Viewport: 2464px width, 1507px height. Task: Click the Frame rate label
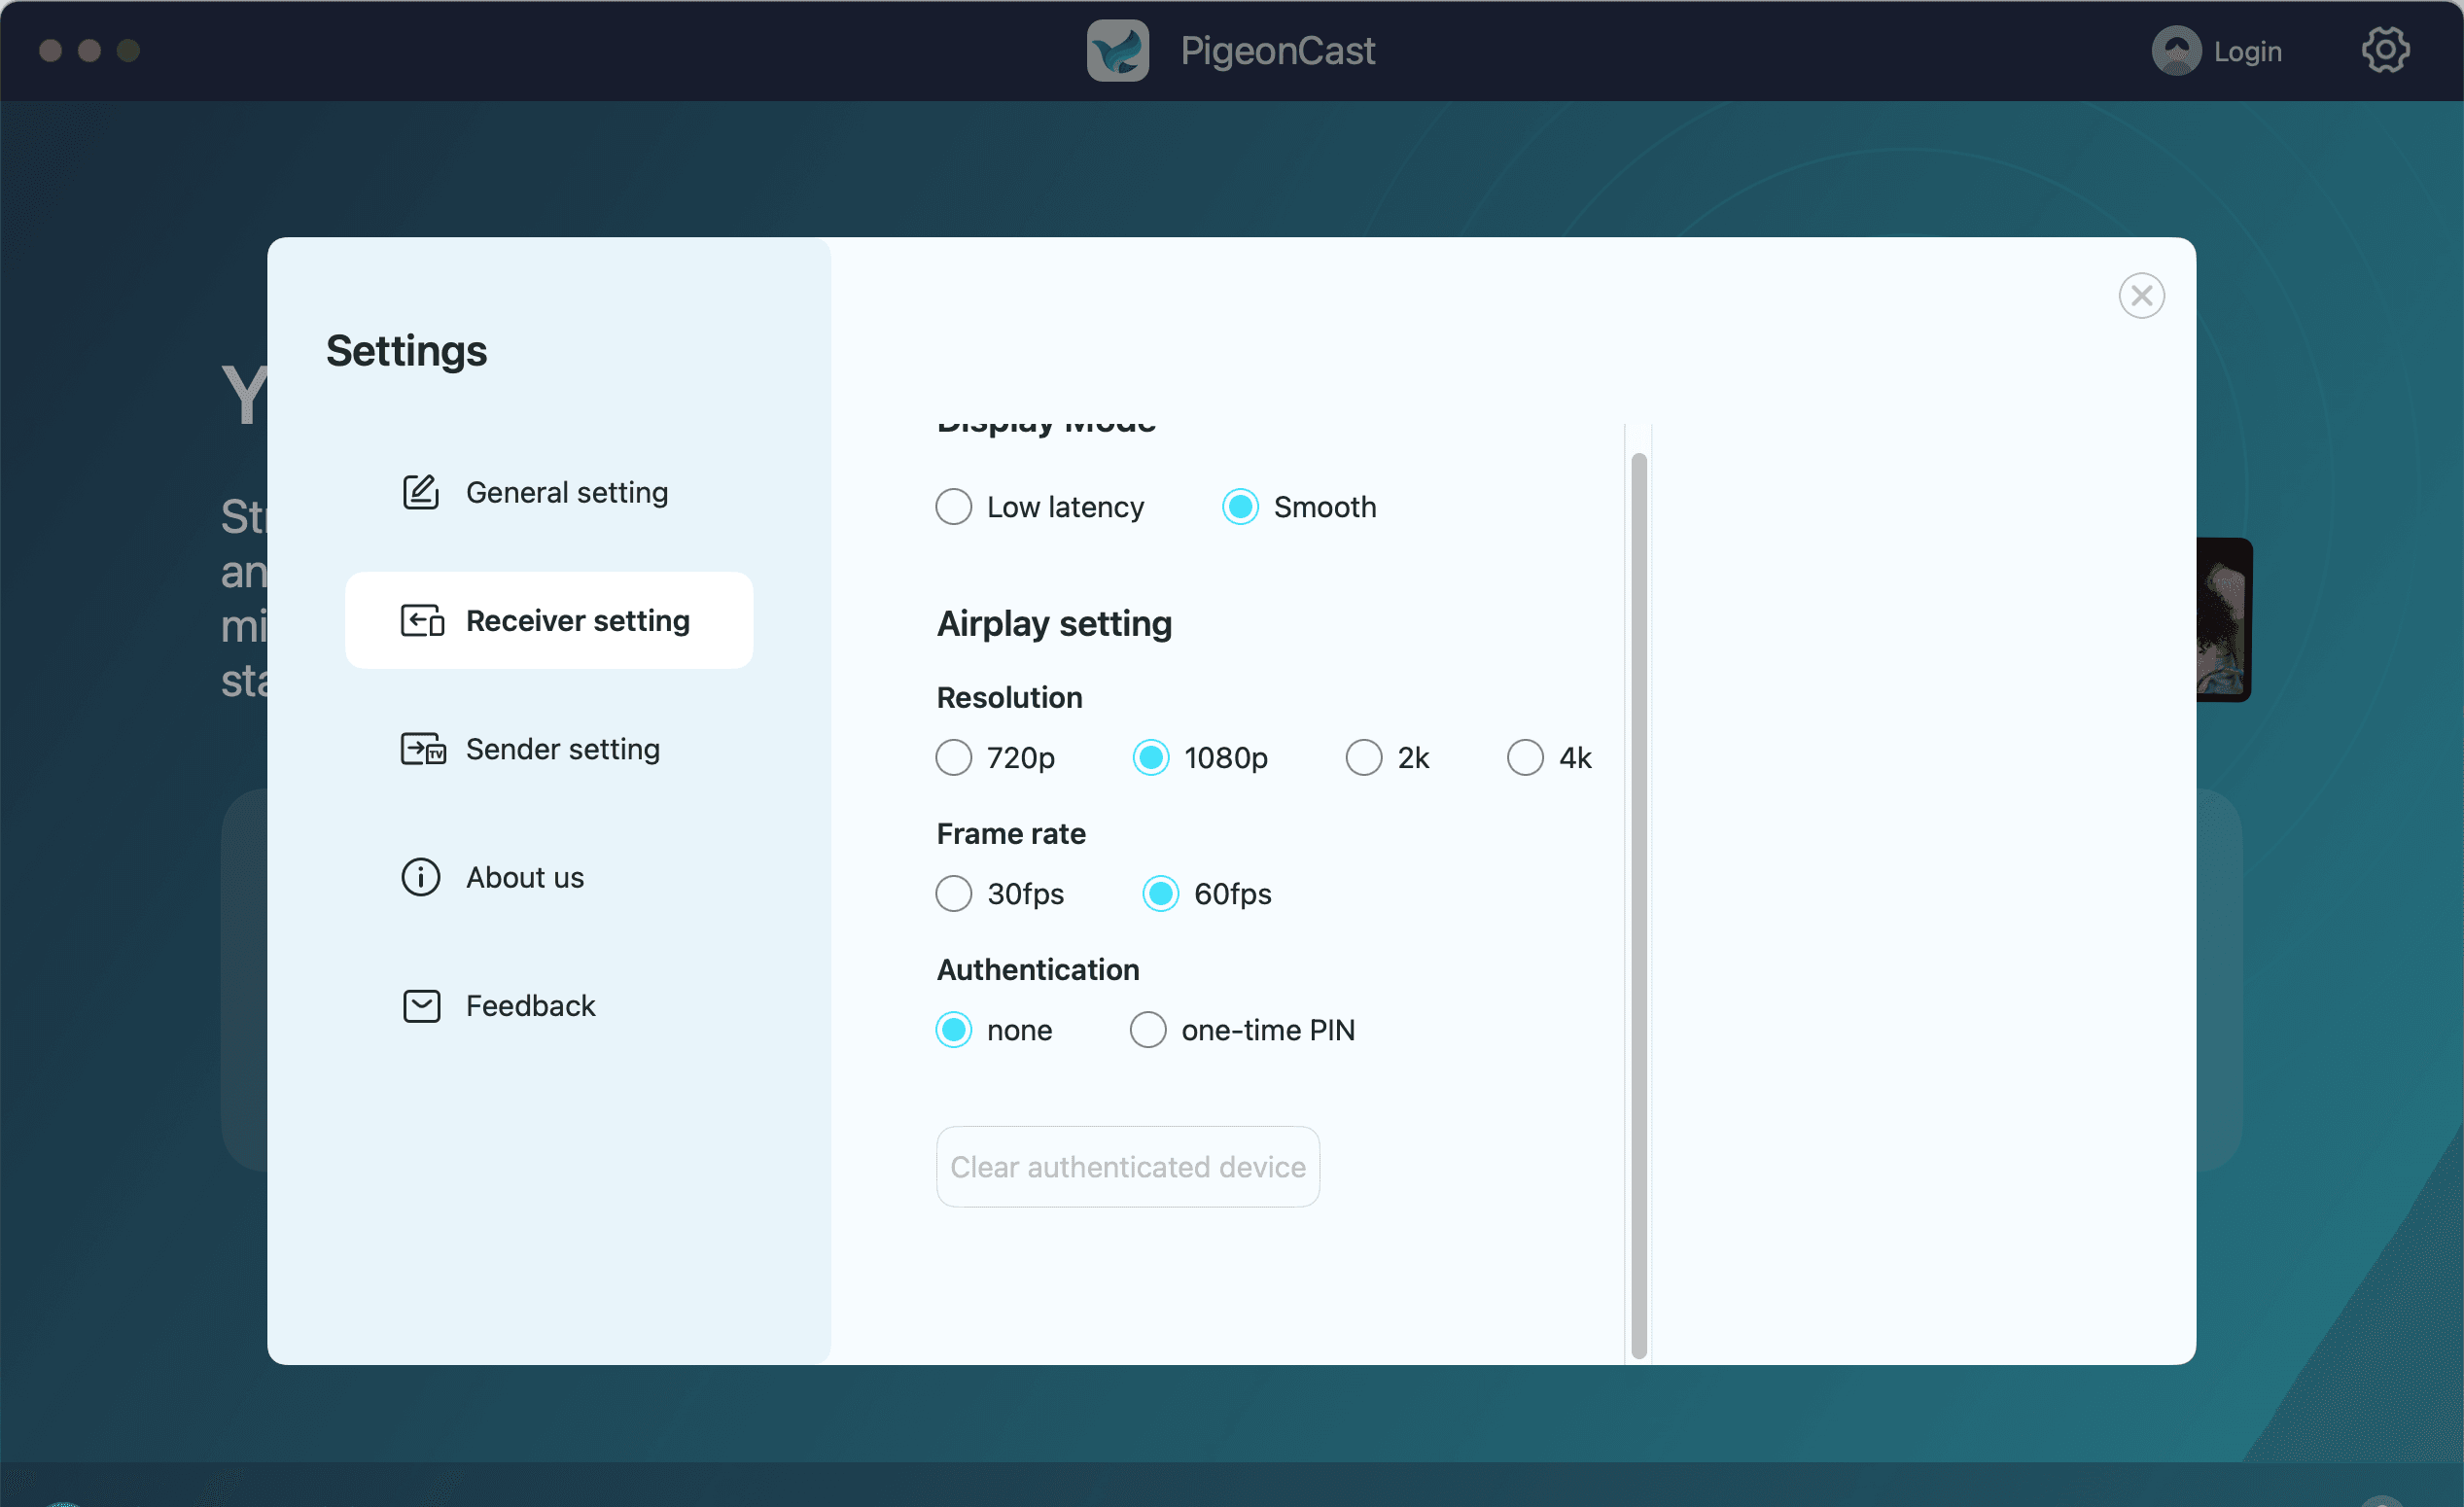[x=1011, y=833]
